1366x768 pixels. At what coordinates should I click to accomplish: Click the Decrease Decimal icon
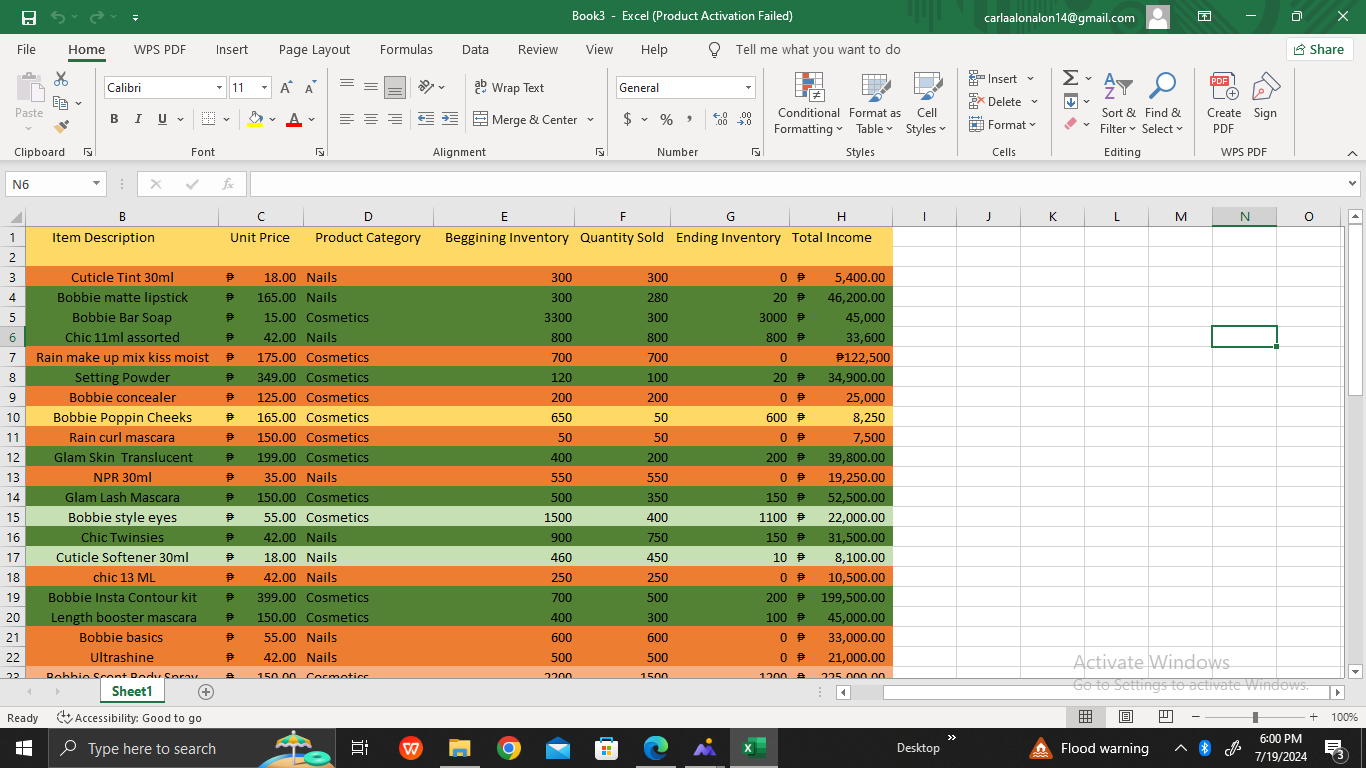[744, 119]
